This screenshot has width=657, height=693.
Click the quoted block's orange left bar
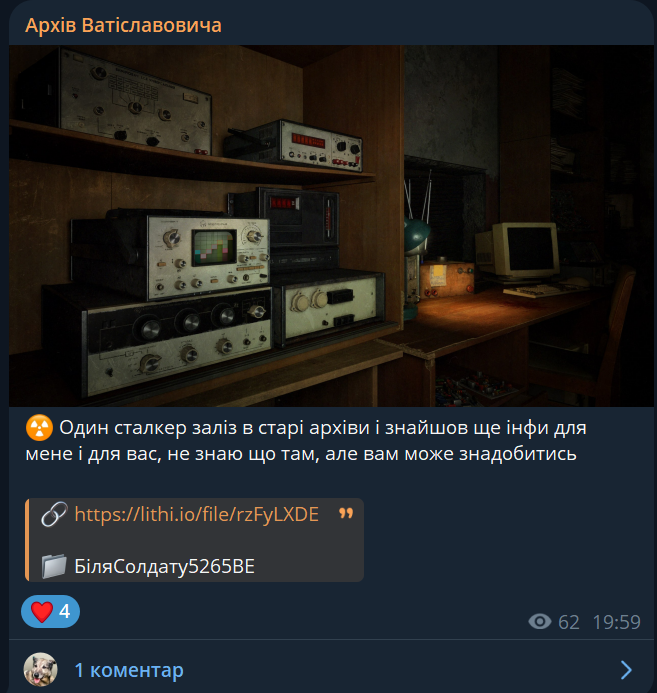(27, 540)
